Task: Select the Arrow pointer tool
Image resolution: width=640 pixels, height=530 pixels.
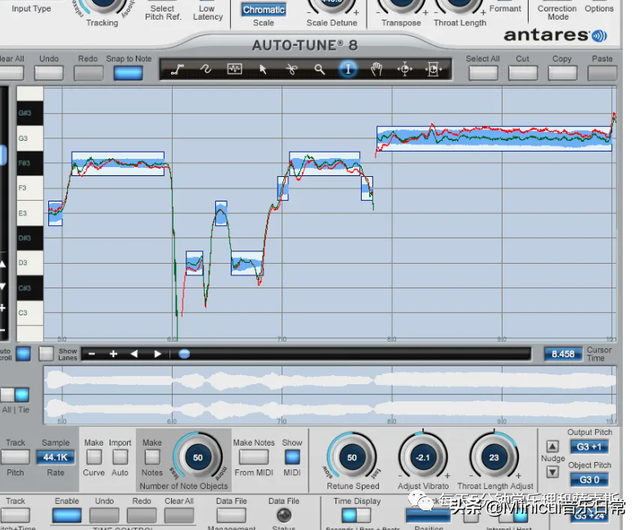Action: point(263,70)
